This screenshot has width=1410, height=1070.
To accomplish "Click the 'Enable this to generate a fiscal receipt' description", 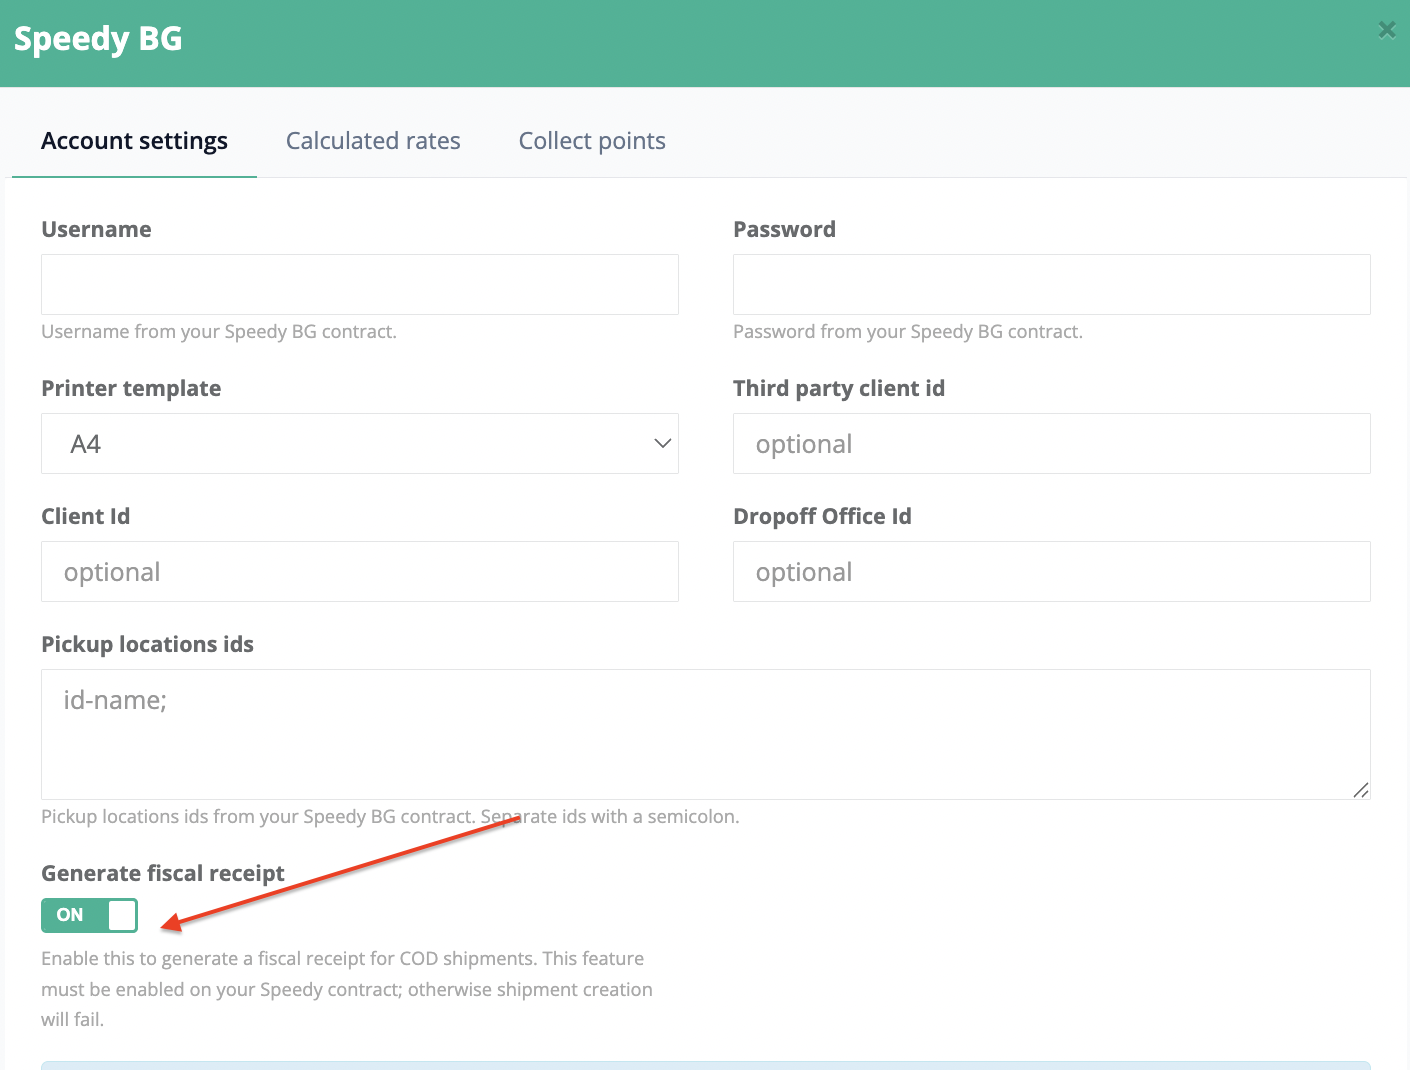I will tap(347, 989).
